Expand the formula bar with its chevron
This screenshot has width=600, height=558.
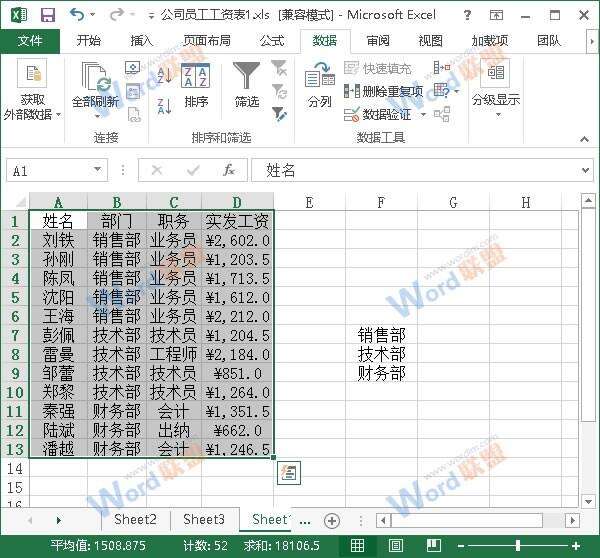click(585, 170)
